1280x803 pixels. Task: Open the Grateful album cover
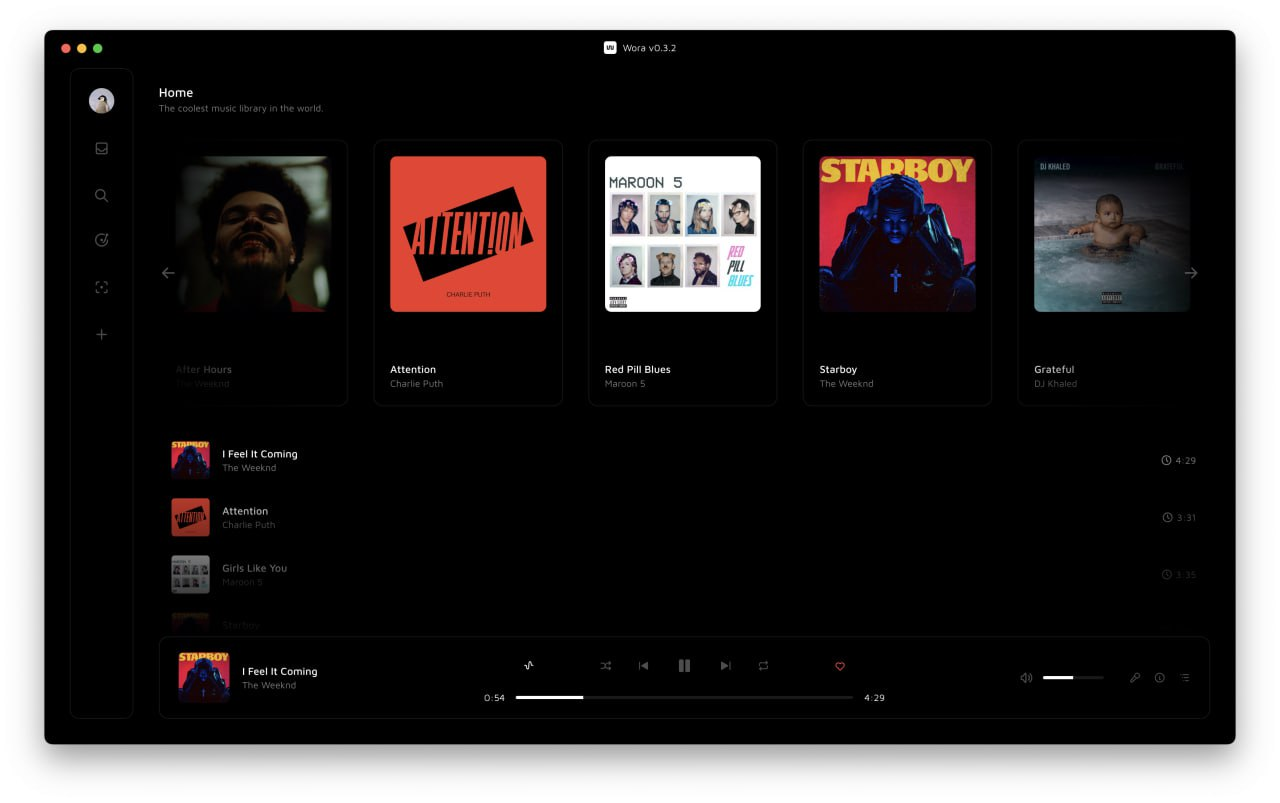pyautogui.click(x=1112, y=234)
